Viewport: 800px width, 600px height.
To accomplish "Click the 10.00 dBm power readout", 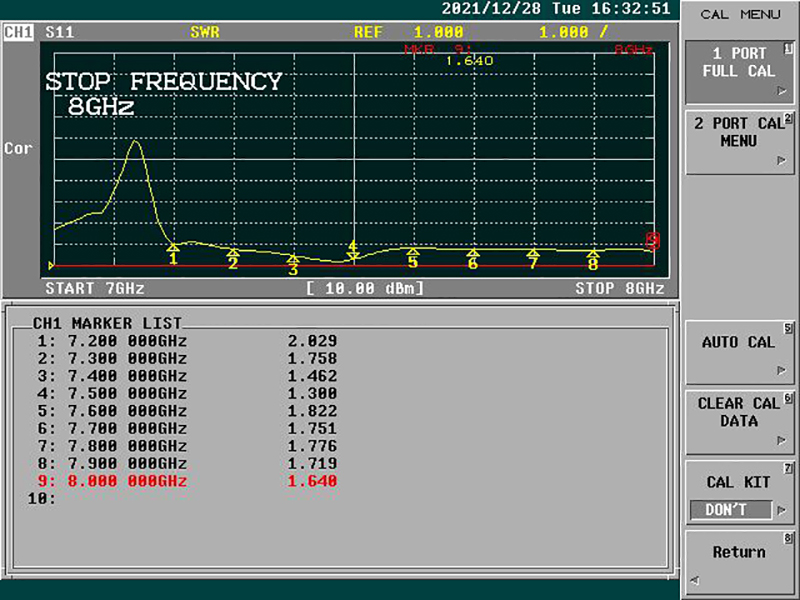I will tap(365, 288).
